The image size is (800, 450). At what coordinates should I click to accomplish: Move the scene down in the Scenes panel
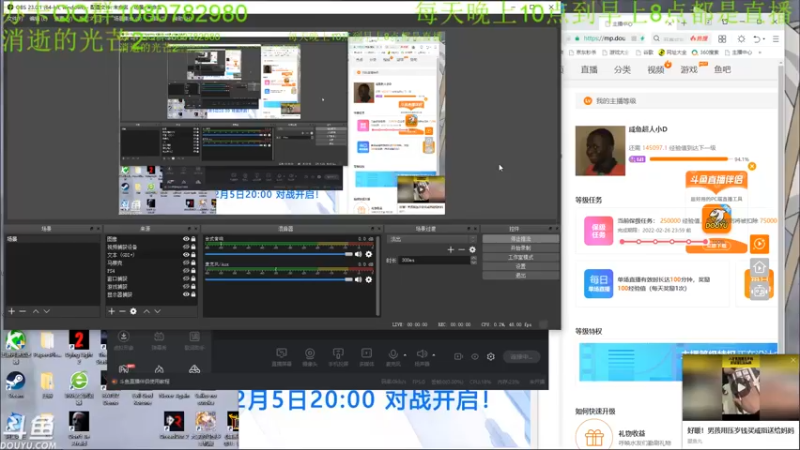46,311
